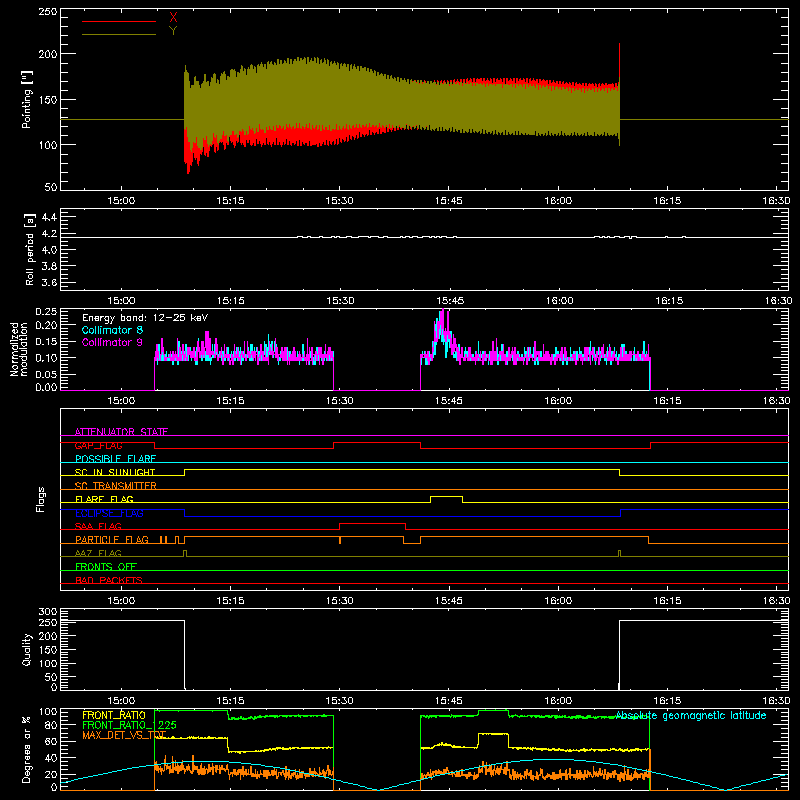Click the red pointing spike after 16:00
This screenshot has width=800, height=800.
point(619,61)
